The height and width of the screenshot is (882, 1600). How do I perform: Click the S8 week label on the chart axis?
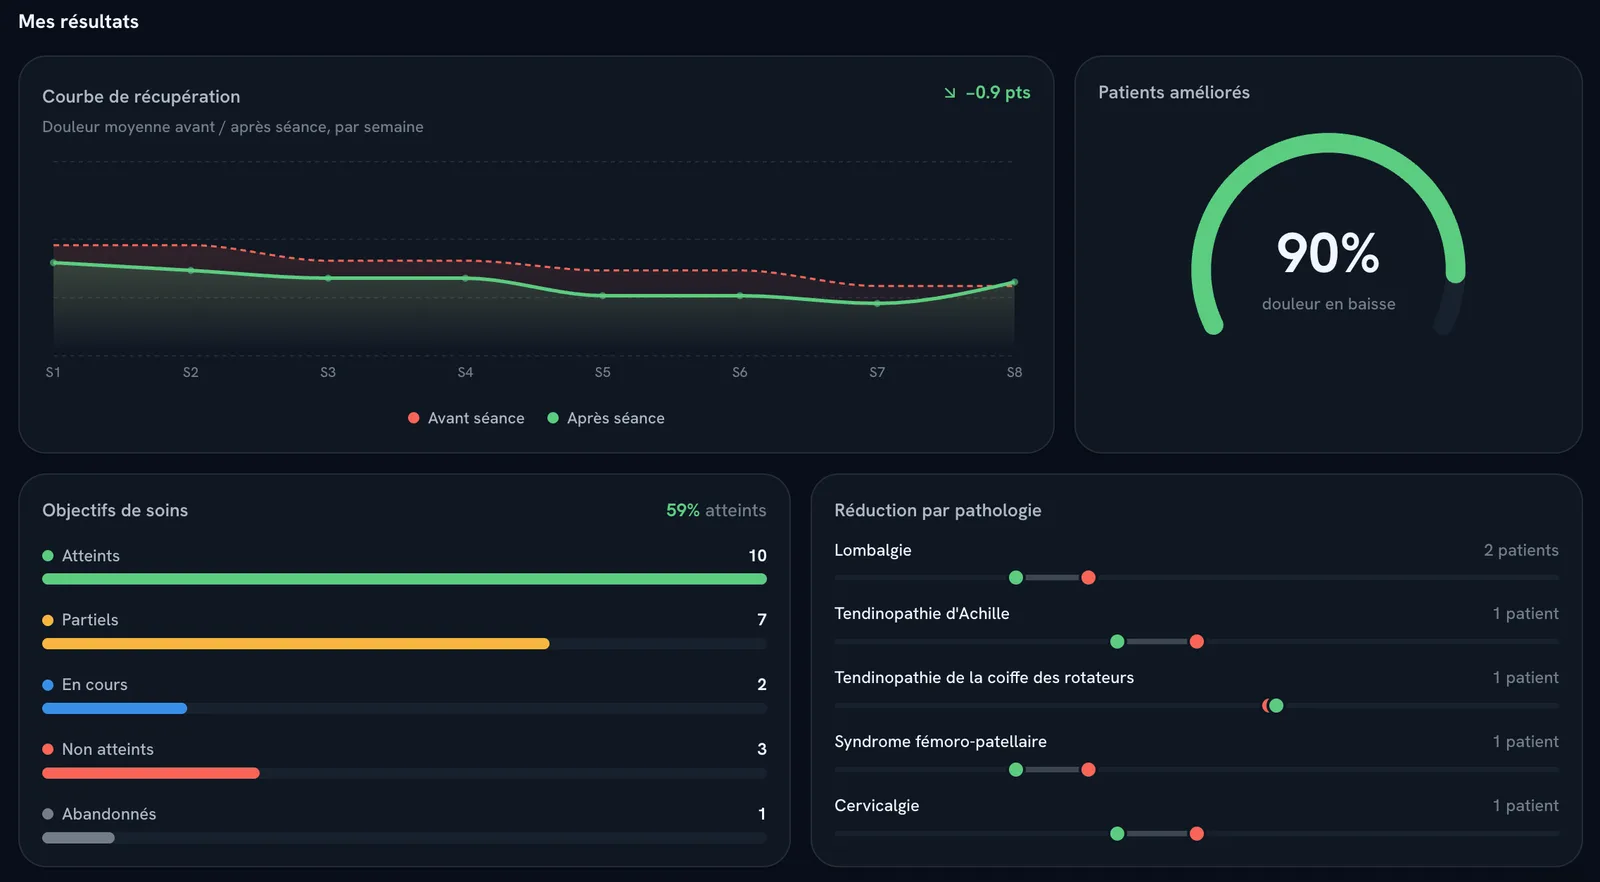[x=1014, y=372]
